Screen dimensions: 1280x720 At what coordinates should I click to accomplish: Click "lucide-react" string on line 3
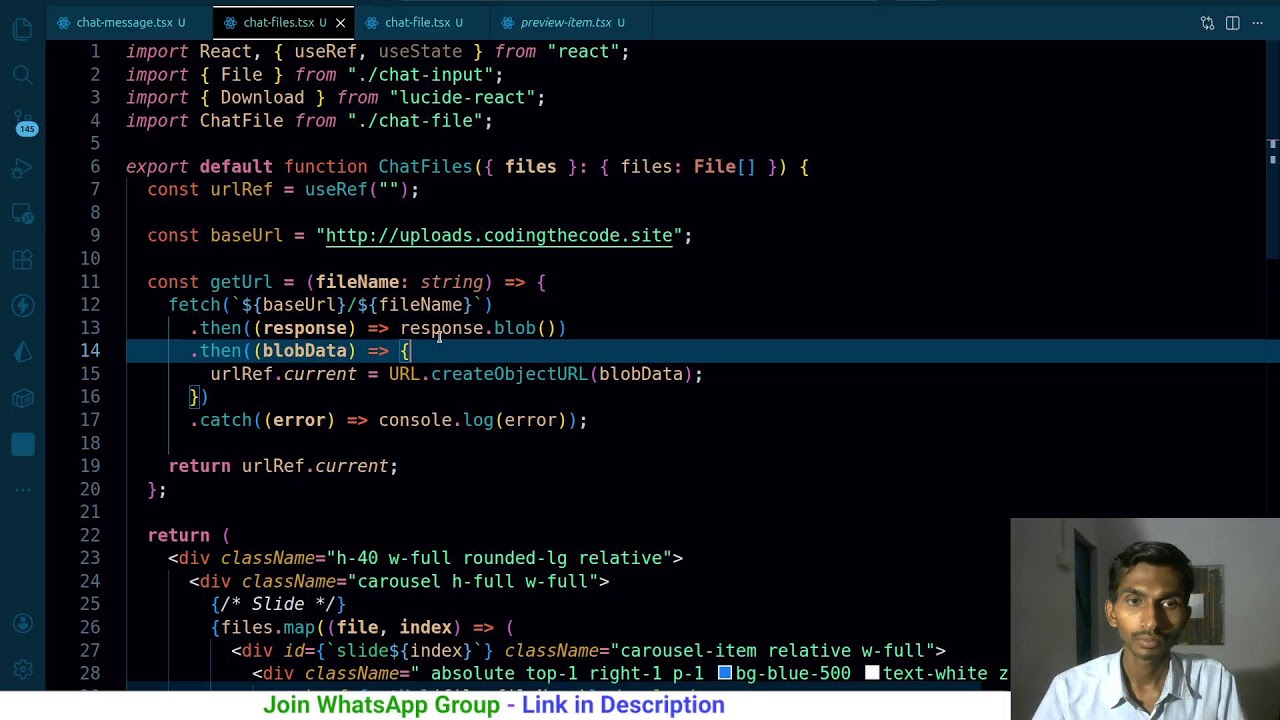[x=467, y=98]
